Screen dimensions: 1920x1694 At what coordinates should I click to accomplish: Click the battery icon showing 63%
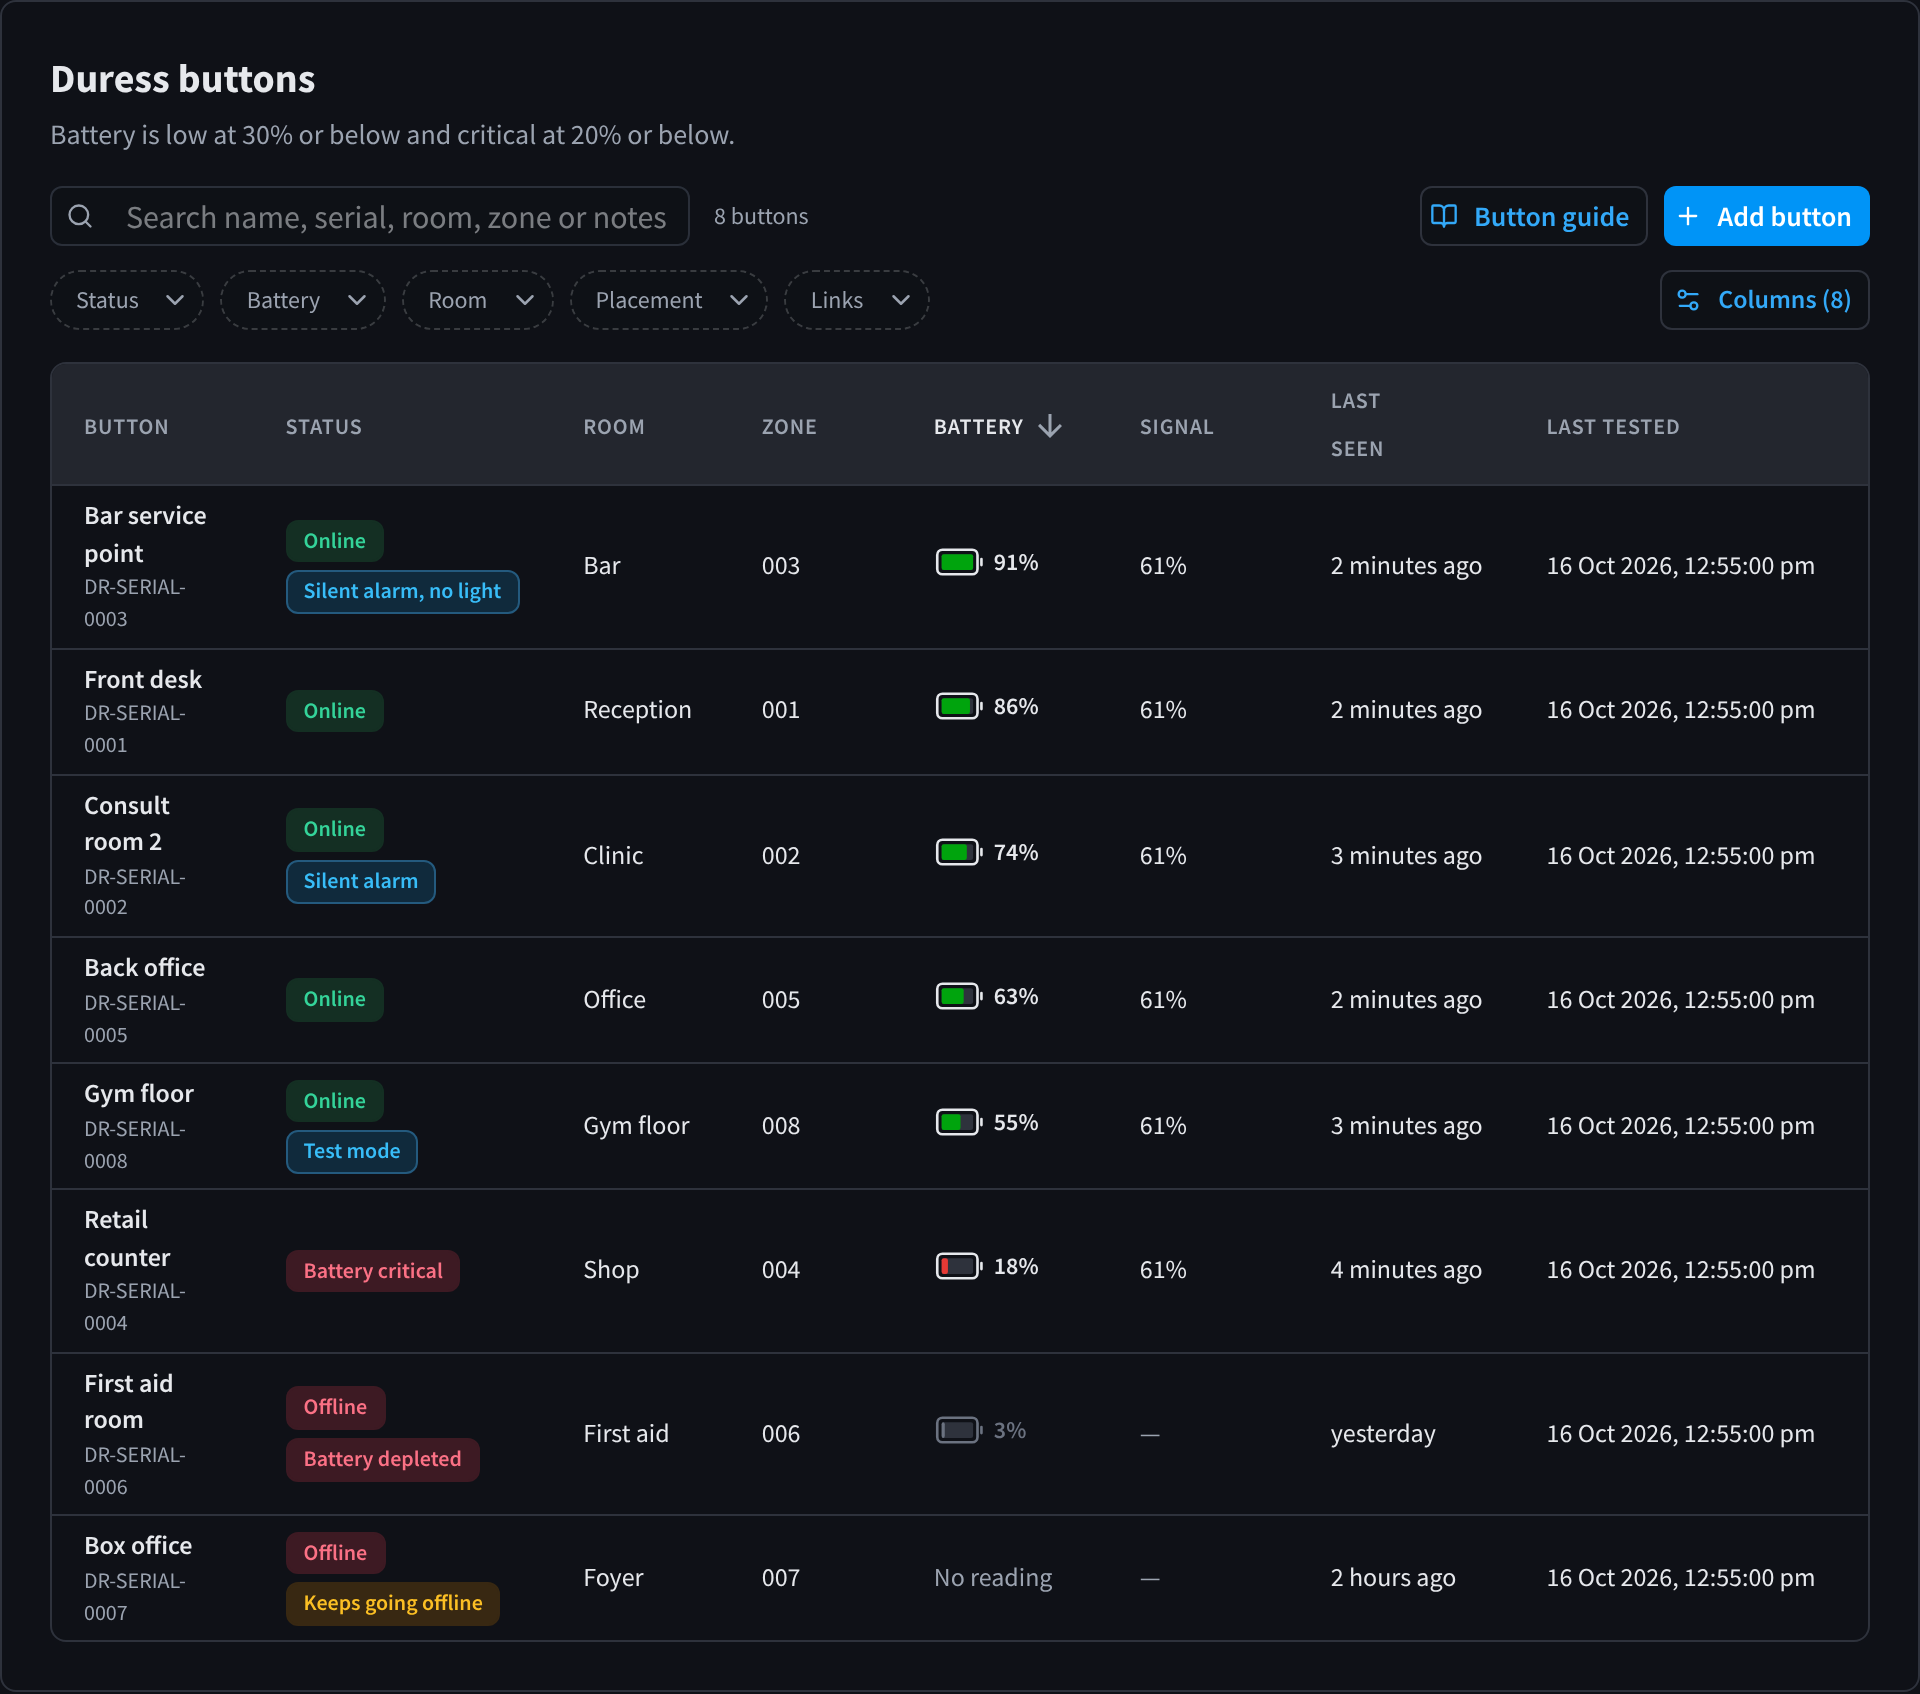[959, 996]
